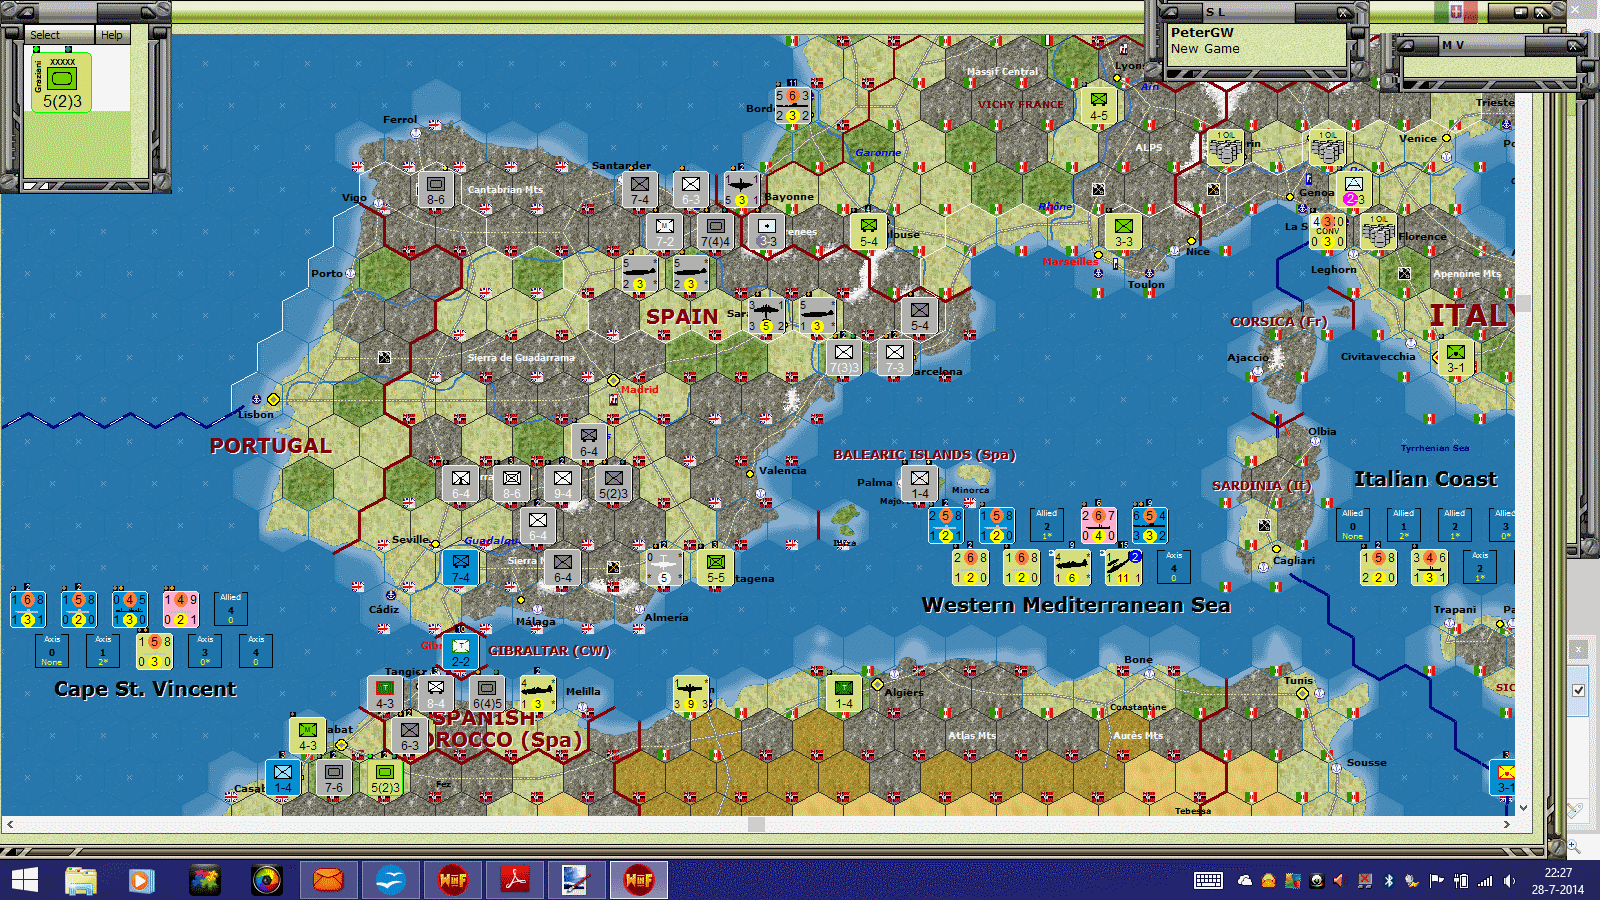The height and width of the screenshot is (900, 1600).
Task: Open the Select menu
Action: [x=45, y=35]
